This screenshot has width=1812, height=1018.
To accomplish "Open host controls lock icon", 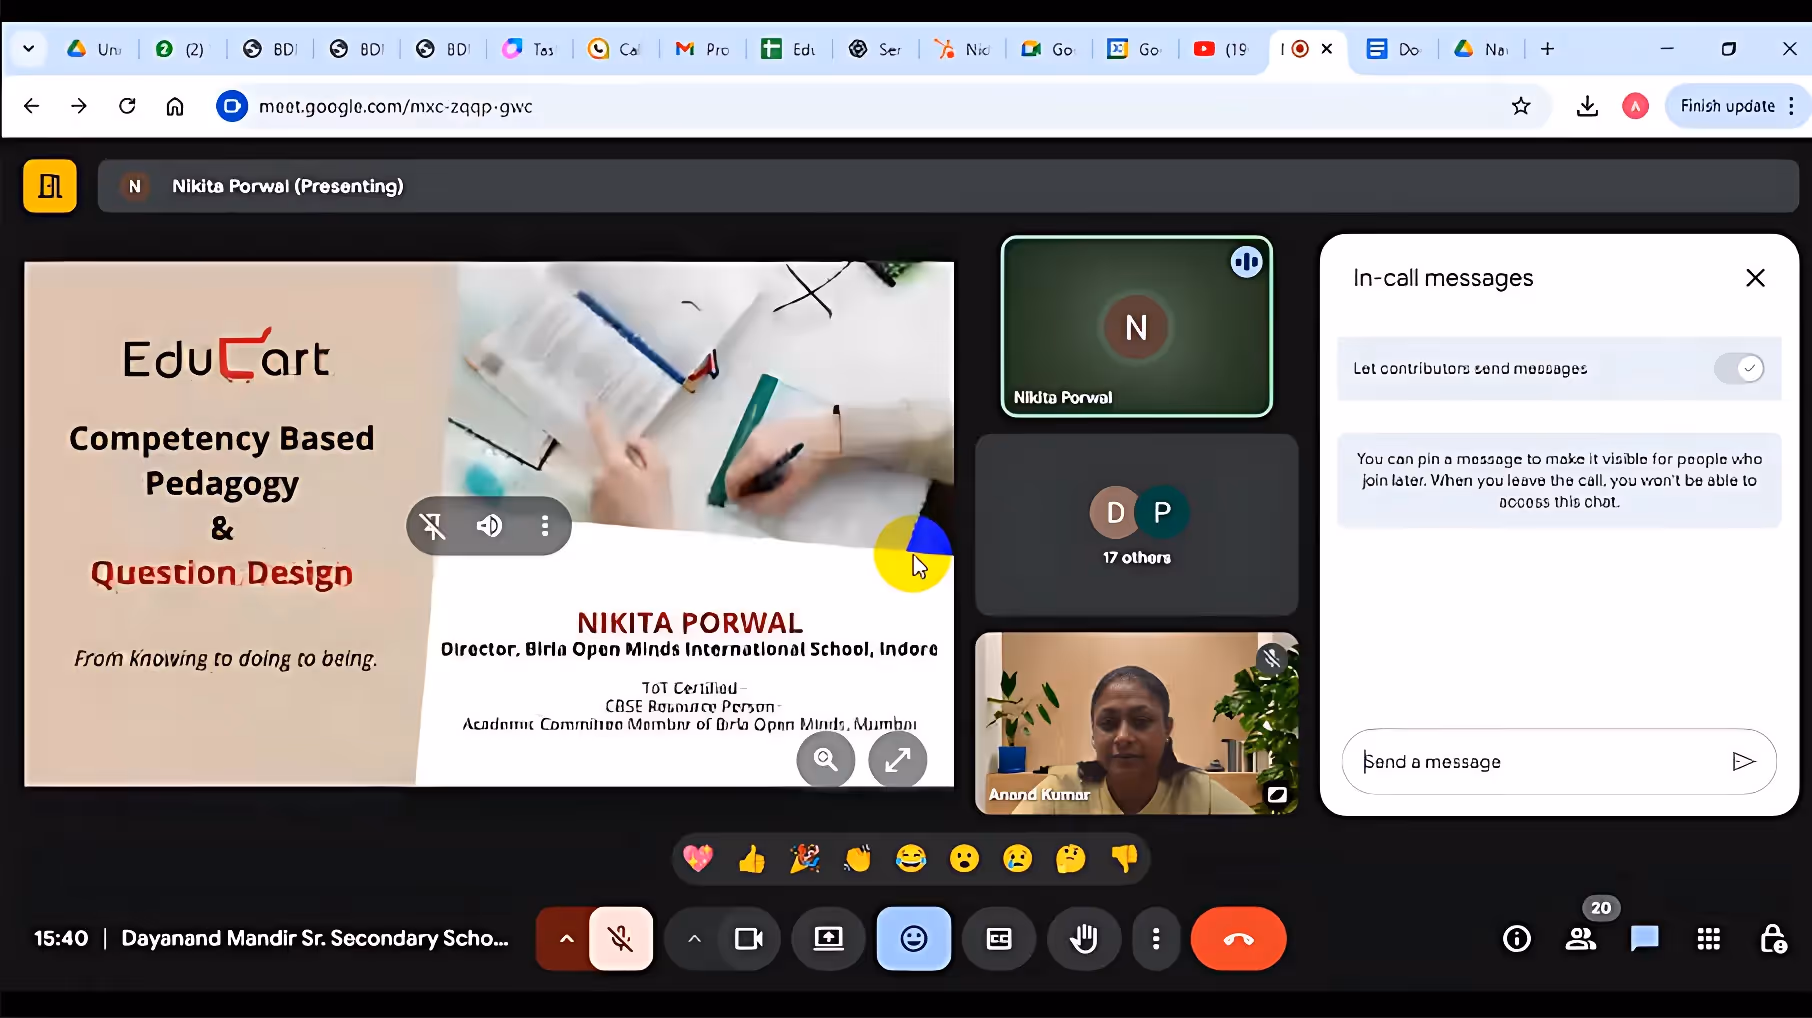I will pyautogui.click(x=1773, y=938).
